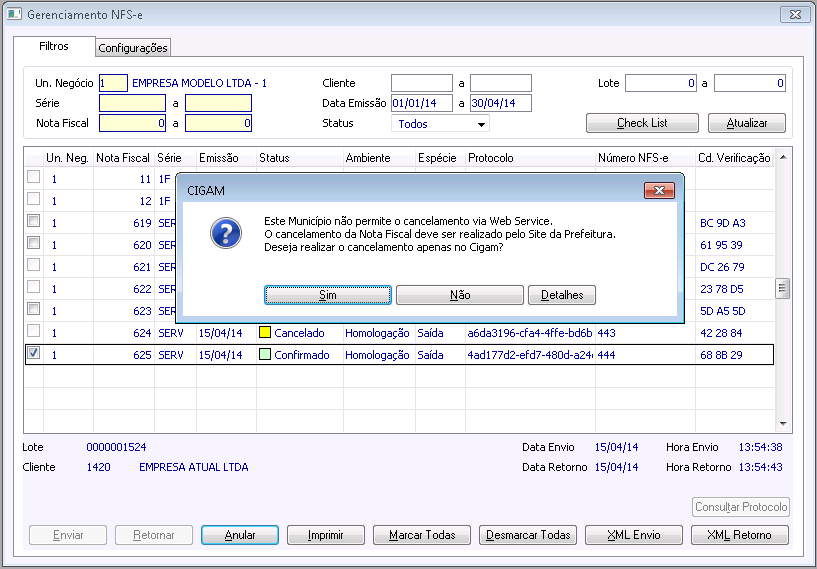Image resolution: width=817 pixels, height=569 pixels.
Task: Focus the first Lote input field
Action: point(661,83)
